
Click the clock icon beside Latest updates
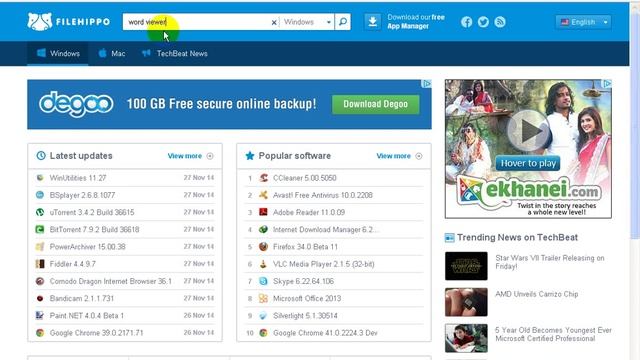pos(41,156)
